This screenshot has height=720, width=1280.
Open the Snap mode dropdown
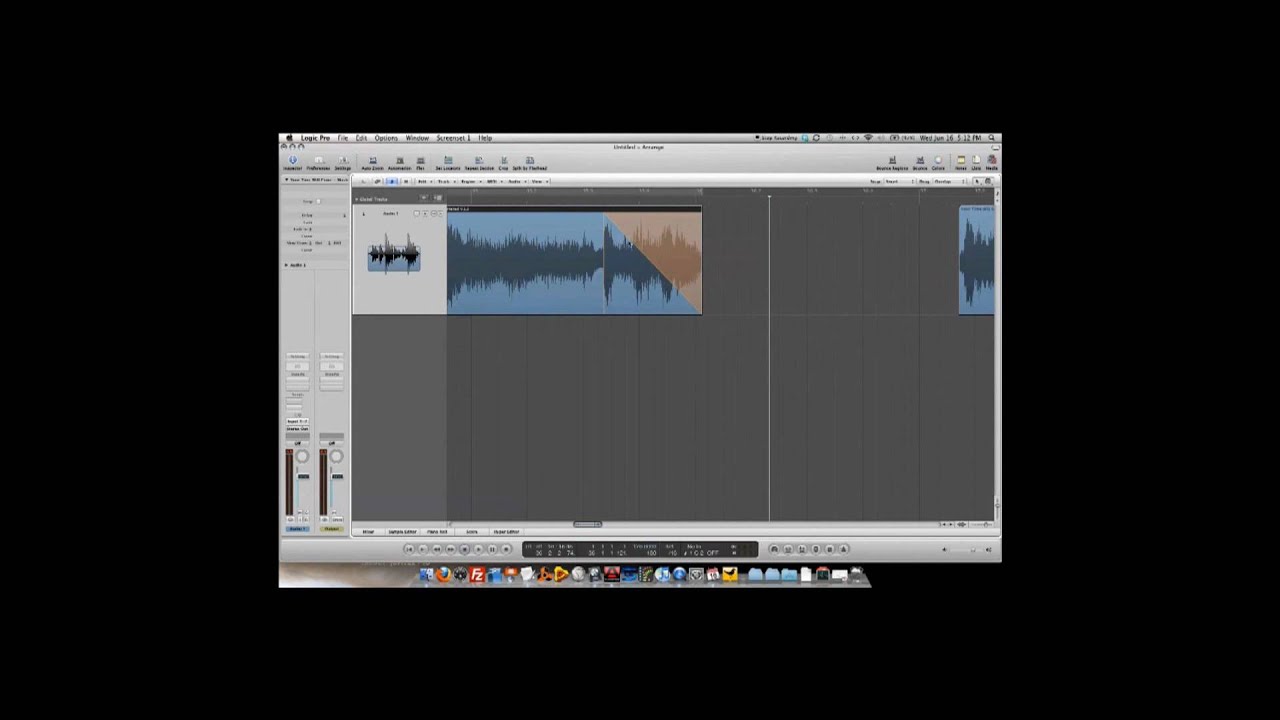point(900,181)
